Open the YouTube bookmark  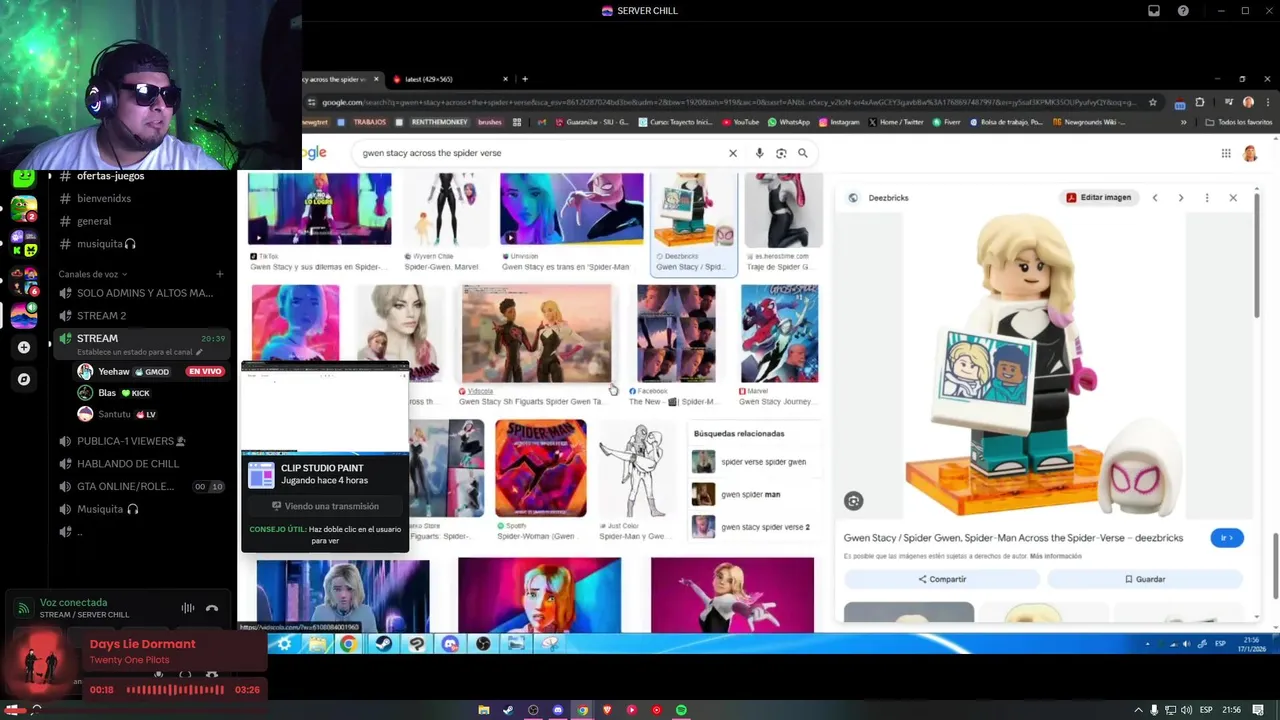click(x=740, y=122)
